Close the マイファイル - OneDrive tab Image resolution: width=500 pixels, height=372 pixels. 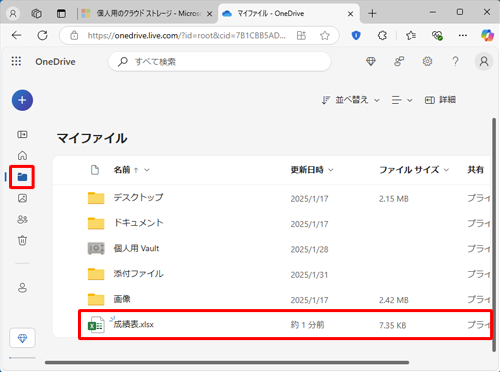click(x=350, y=14)
